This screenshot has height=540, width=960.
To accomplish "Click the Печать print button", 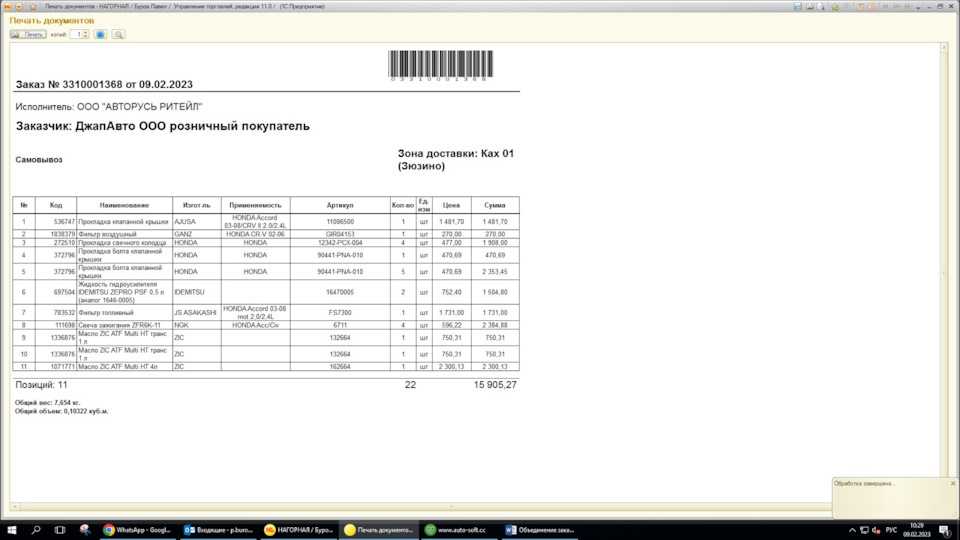I will (x=28, y=34).
